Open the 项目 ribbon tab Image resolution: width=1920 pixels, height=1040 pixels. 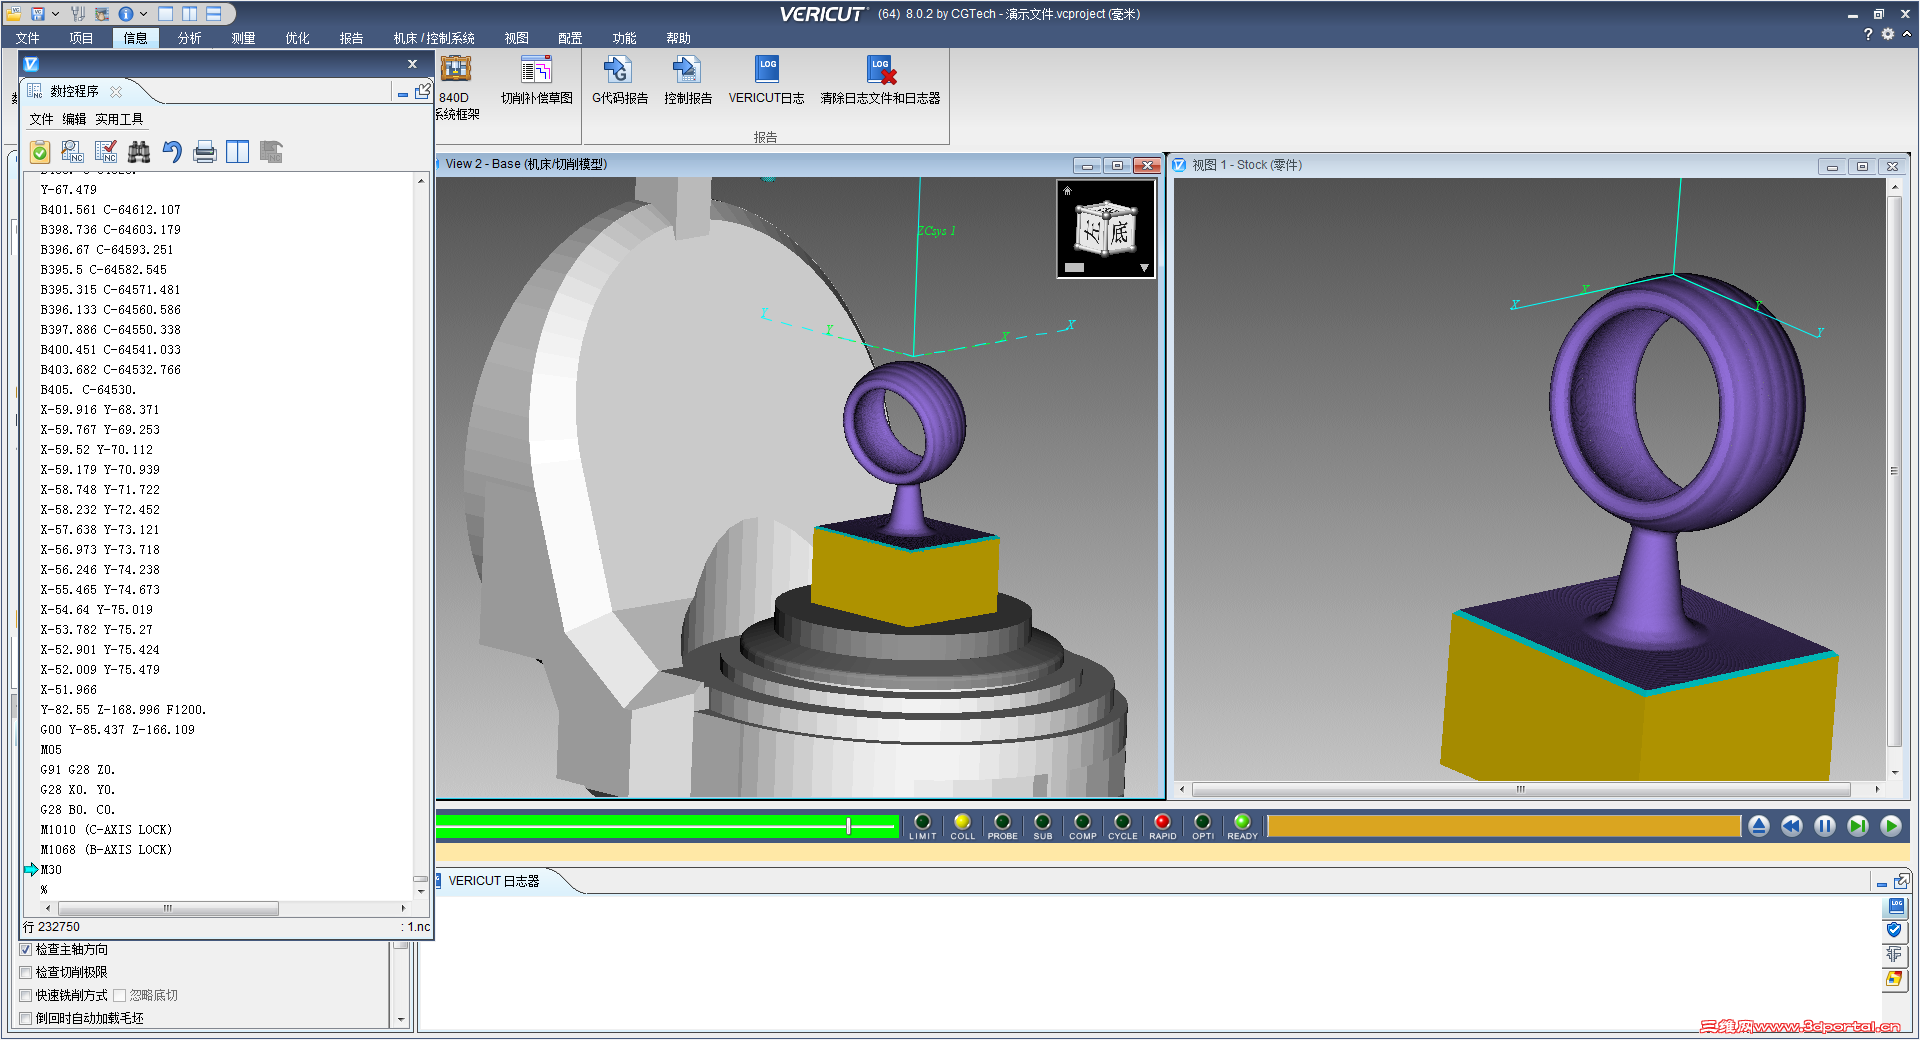click(x=81, y=38)
